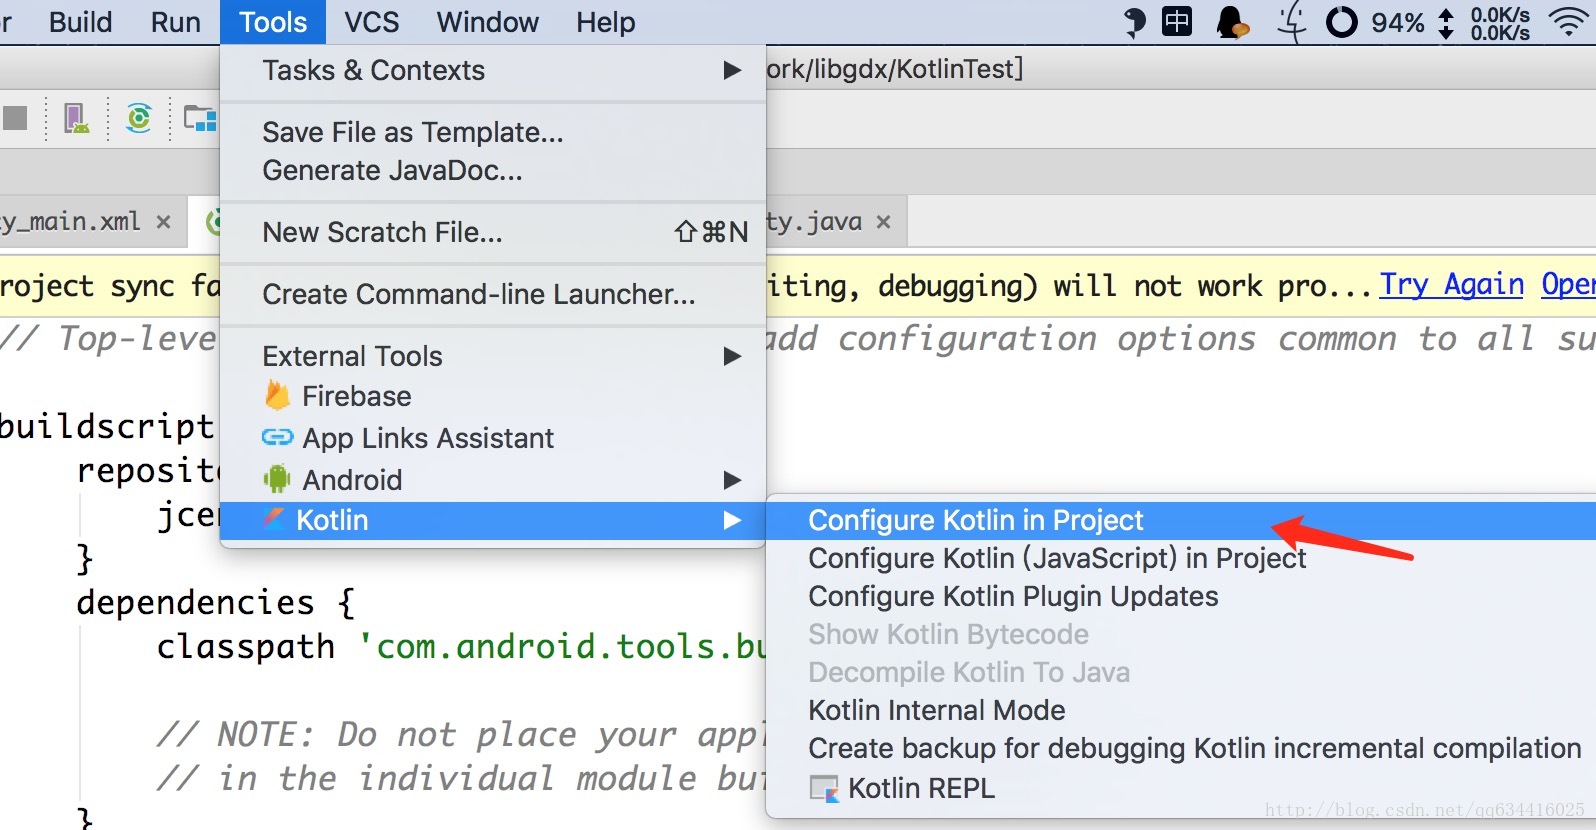Click the Kotlin logo icon in menu

(273, 518)
